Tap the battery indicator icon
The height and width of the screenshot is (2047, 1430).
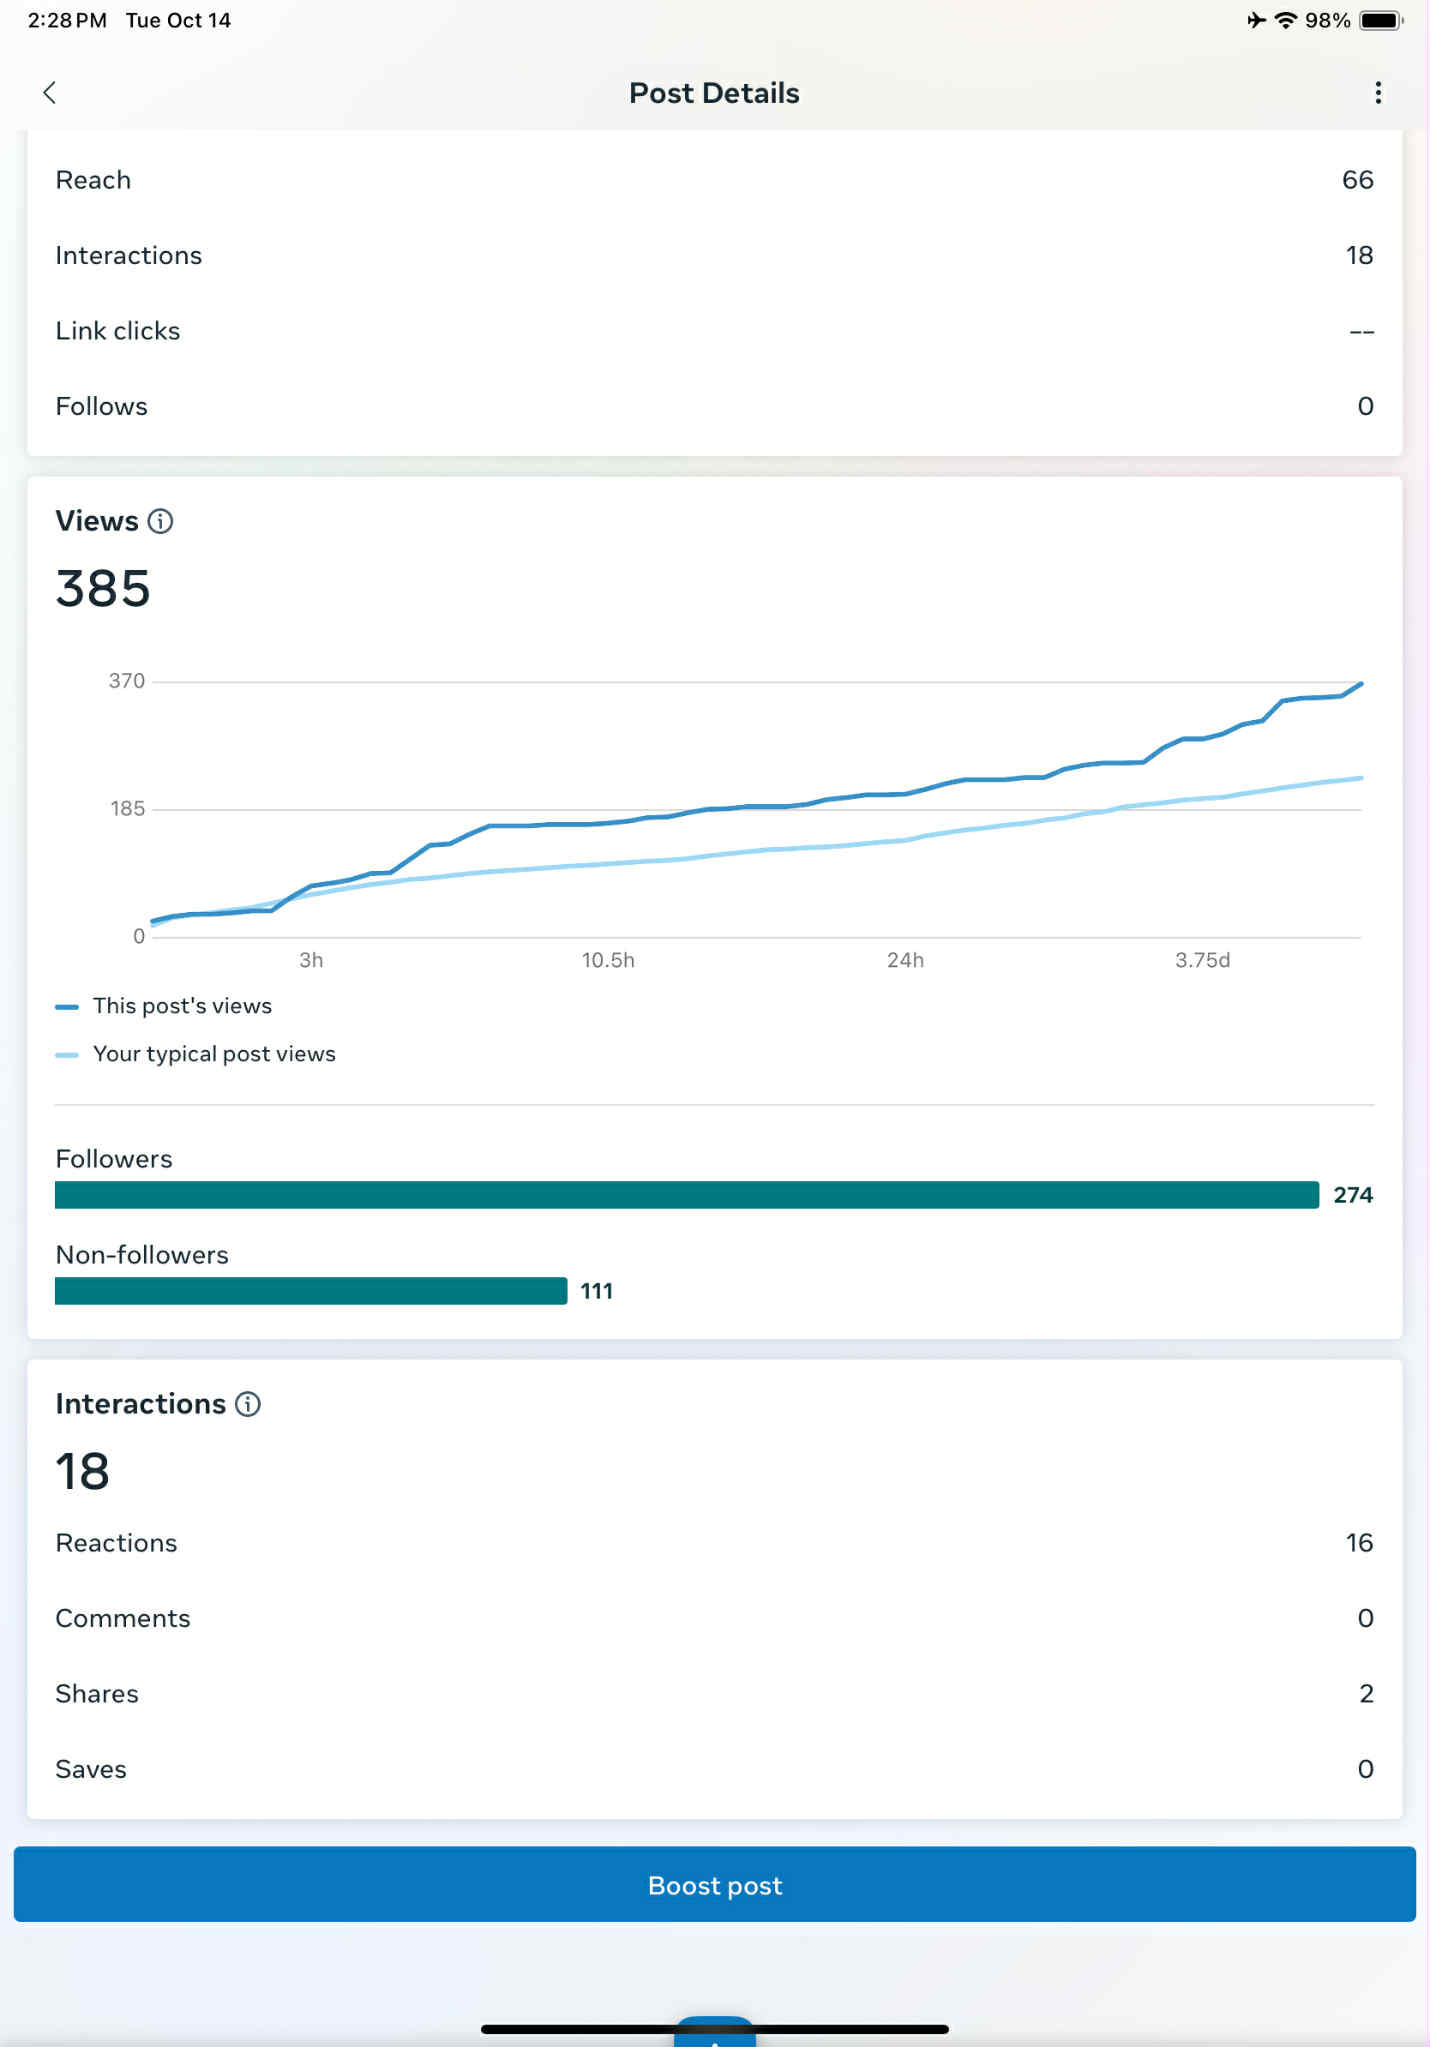[1382, 20]
